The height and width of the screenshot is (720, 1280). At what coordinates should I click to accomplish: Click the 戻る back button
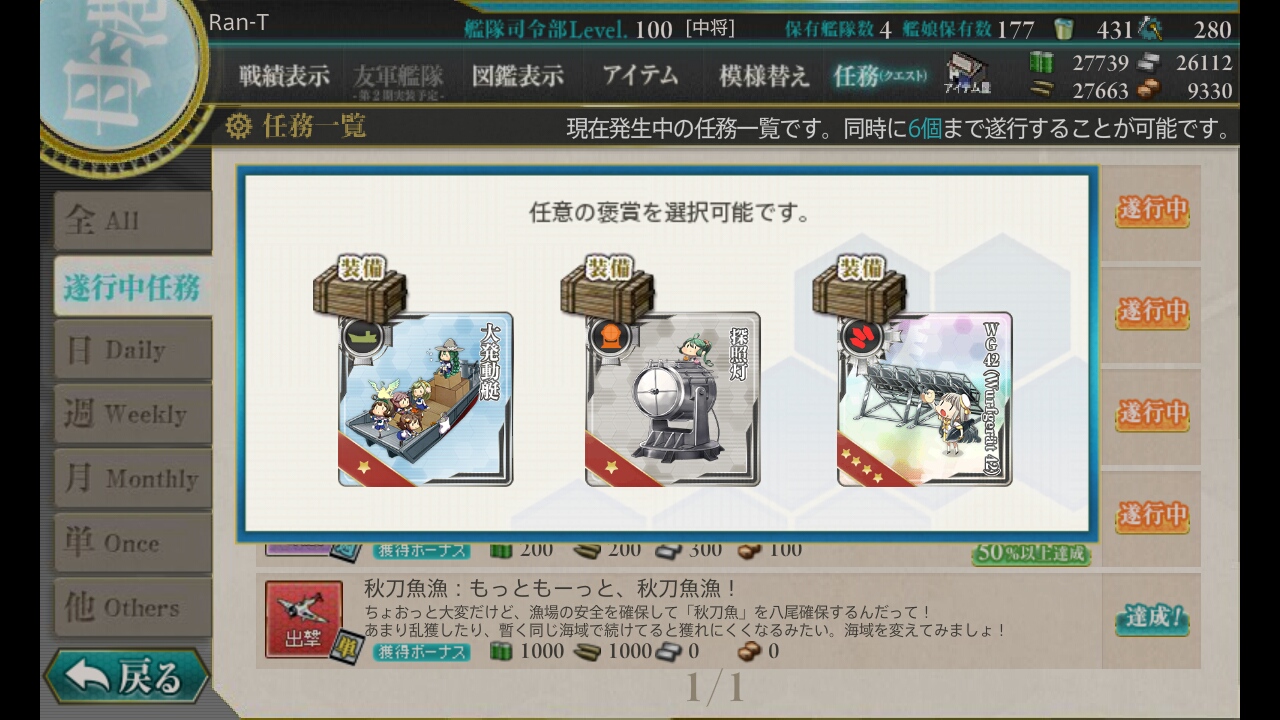(127, 677)
